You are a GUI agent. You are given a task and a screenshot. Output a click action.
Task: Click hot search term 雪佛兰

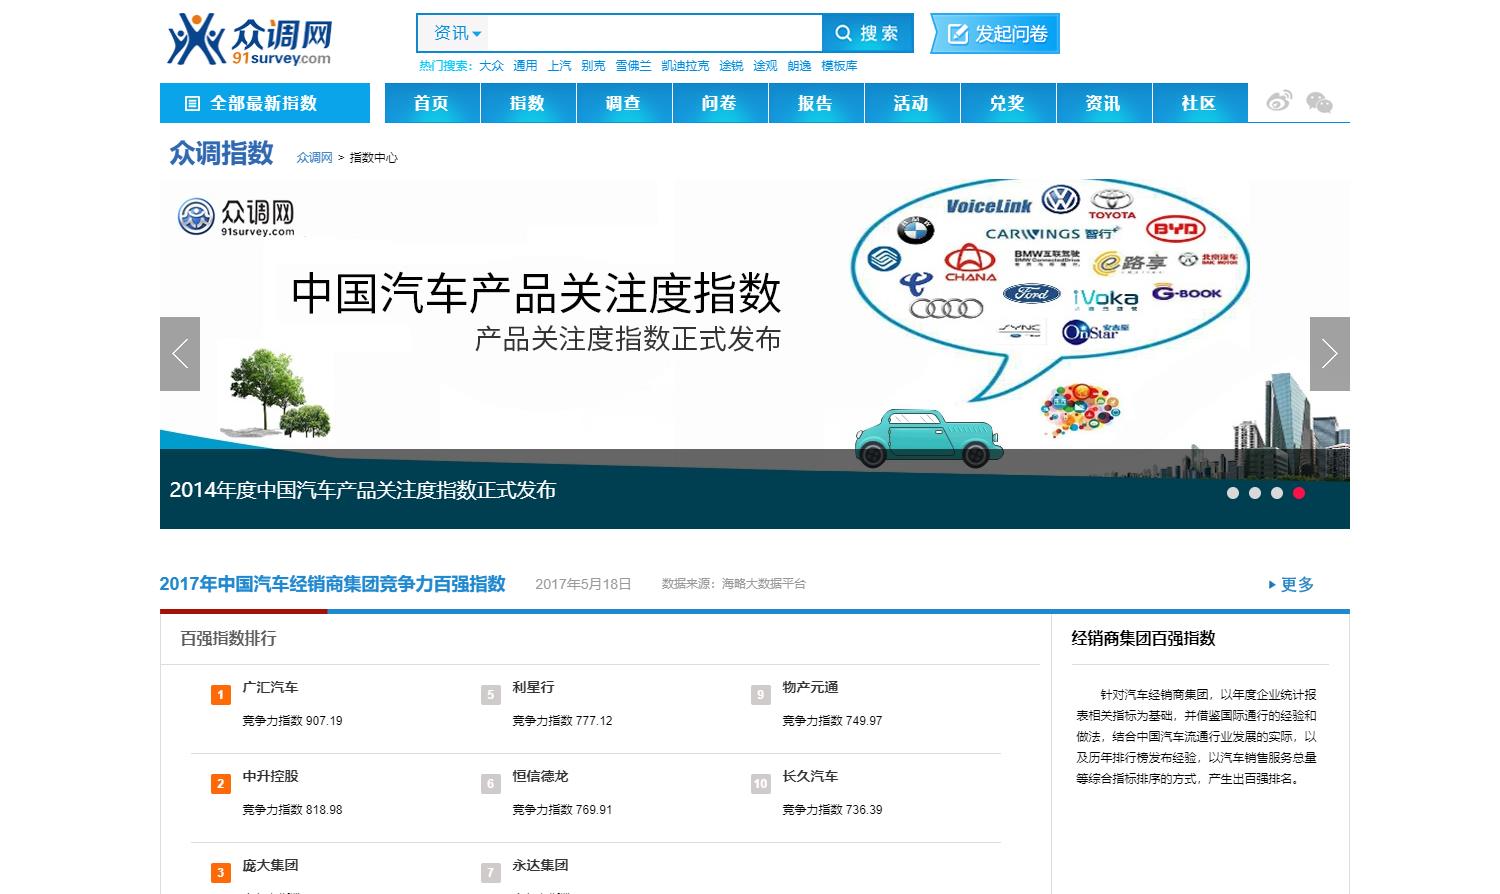click(x=633, y=66)
